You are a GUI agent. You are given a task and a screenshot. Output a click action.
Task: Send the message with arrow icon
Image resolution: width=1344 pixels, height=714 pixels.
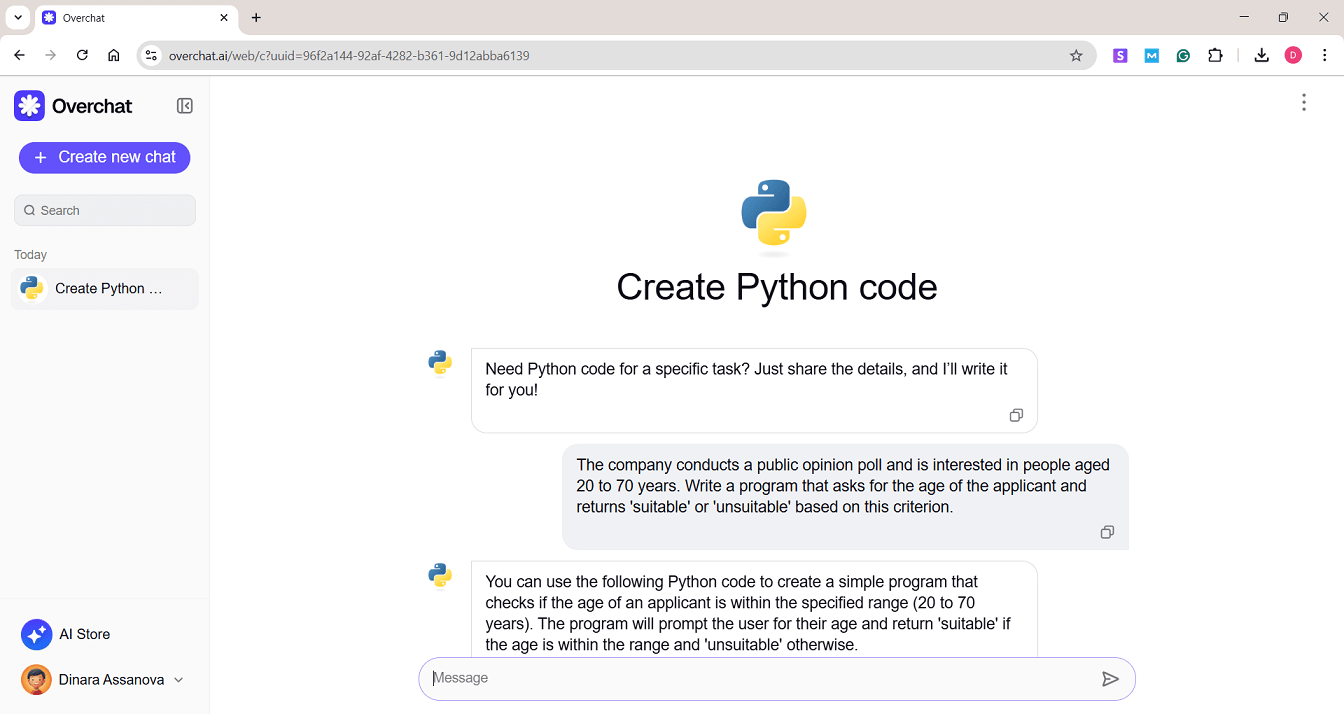tap(1110, 679)
